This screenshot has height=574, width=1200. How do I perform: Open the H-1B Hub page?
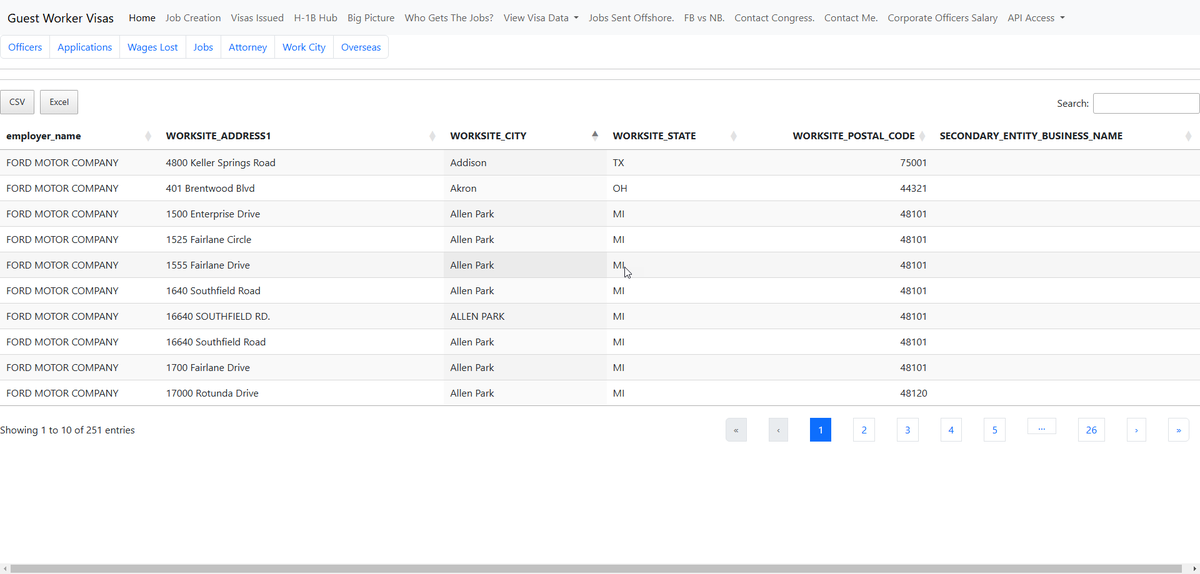315,18
